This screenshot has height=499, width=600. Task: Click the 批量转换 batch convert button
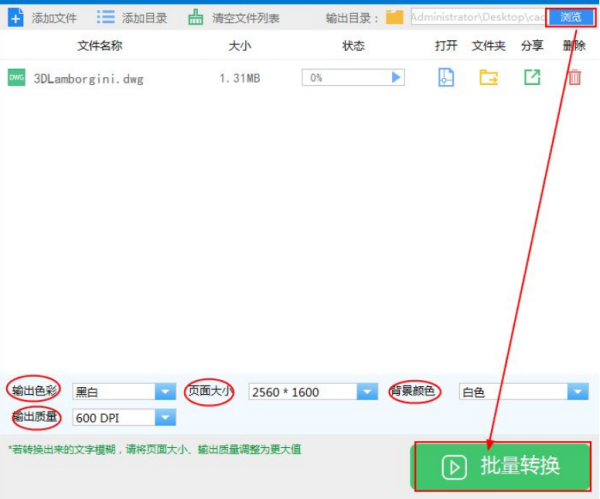tap(501, 466)
